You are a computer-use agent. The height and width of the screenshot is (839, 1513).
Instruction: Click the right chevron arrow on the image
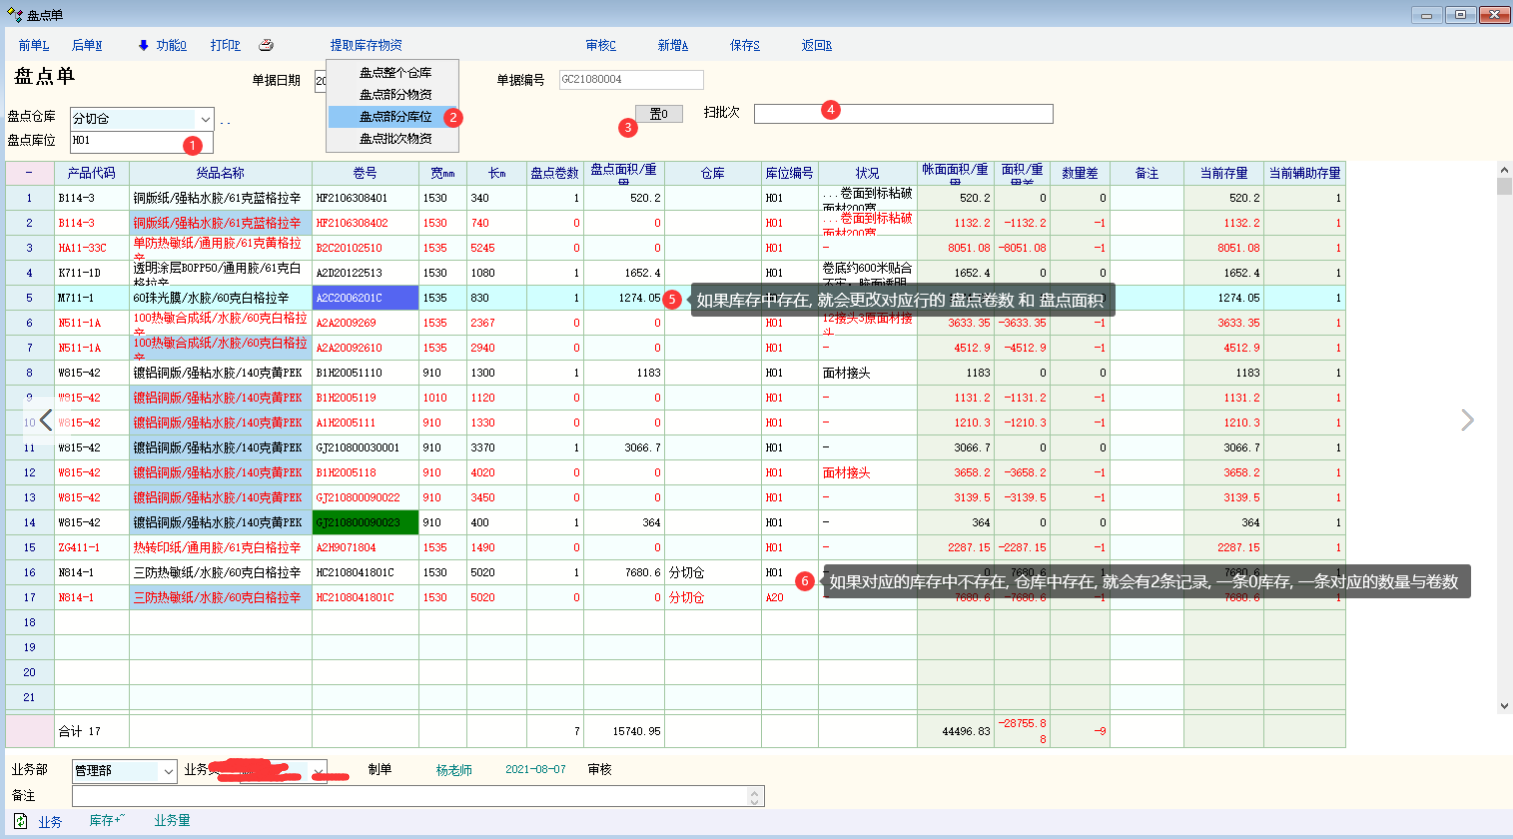[1467, 420]
